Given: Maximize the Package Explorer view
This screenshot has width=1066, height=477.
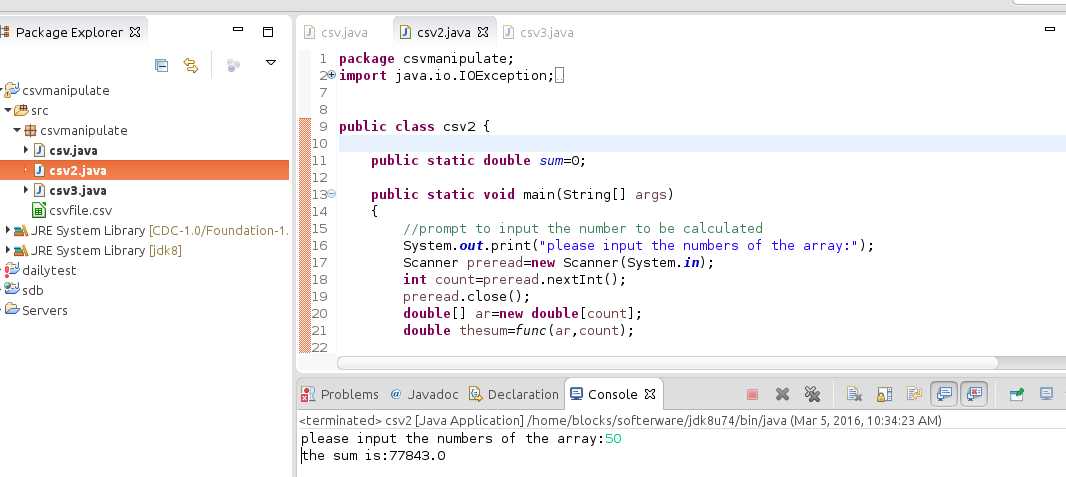Looking at the screenshot, I should [x=268, y=31].
